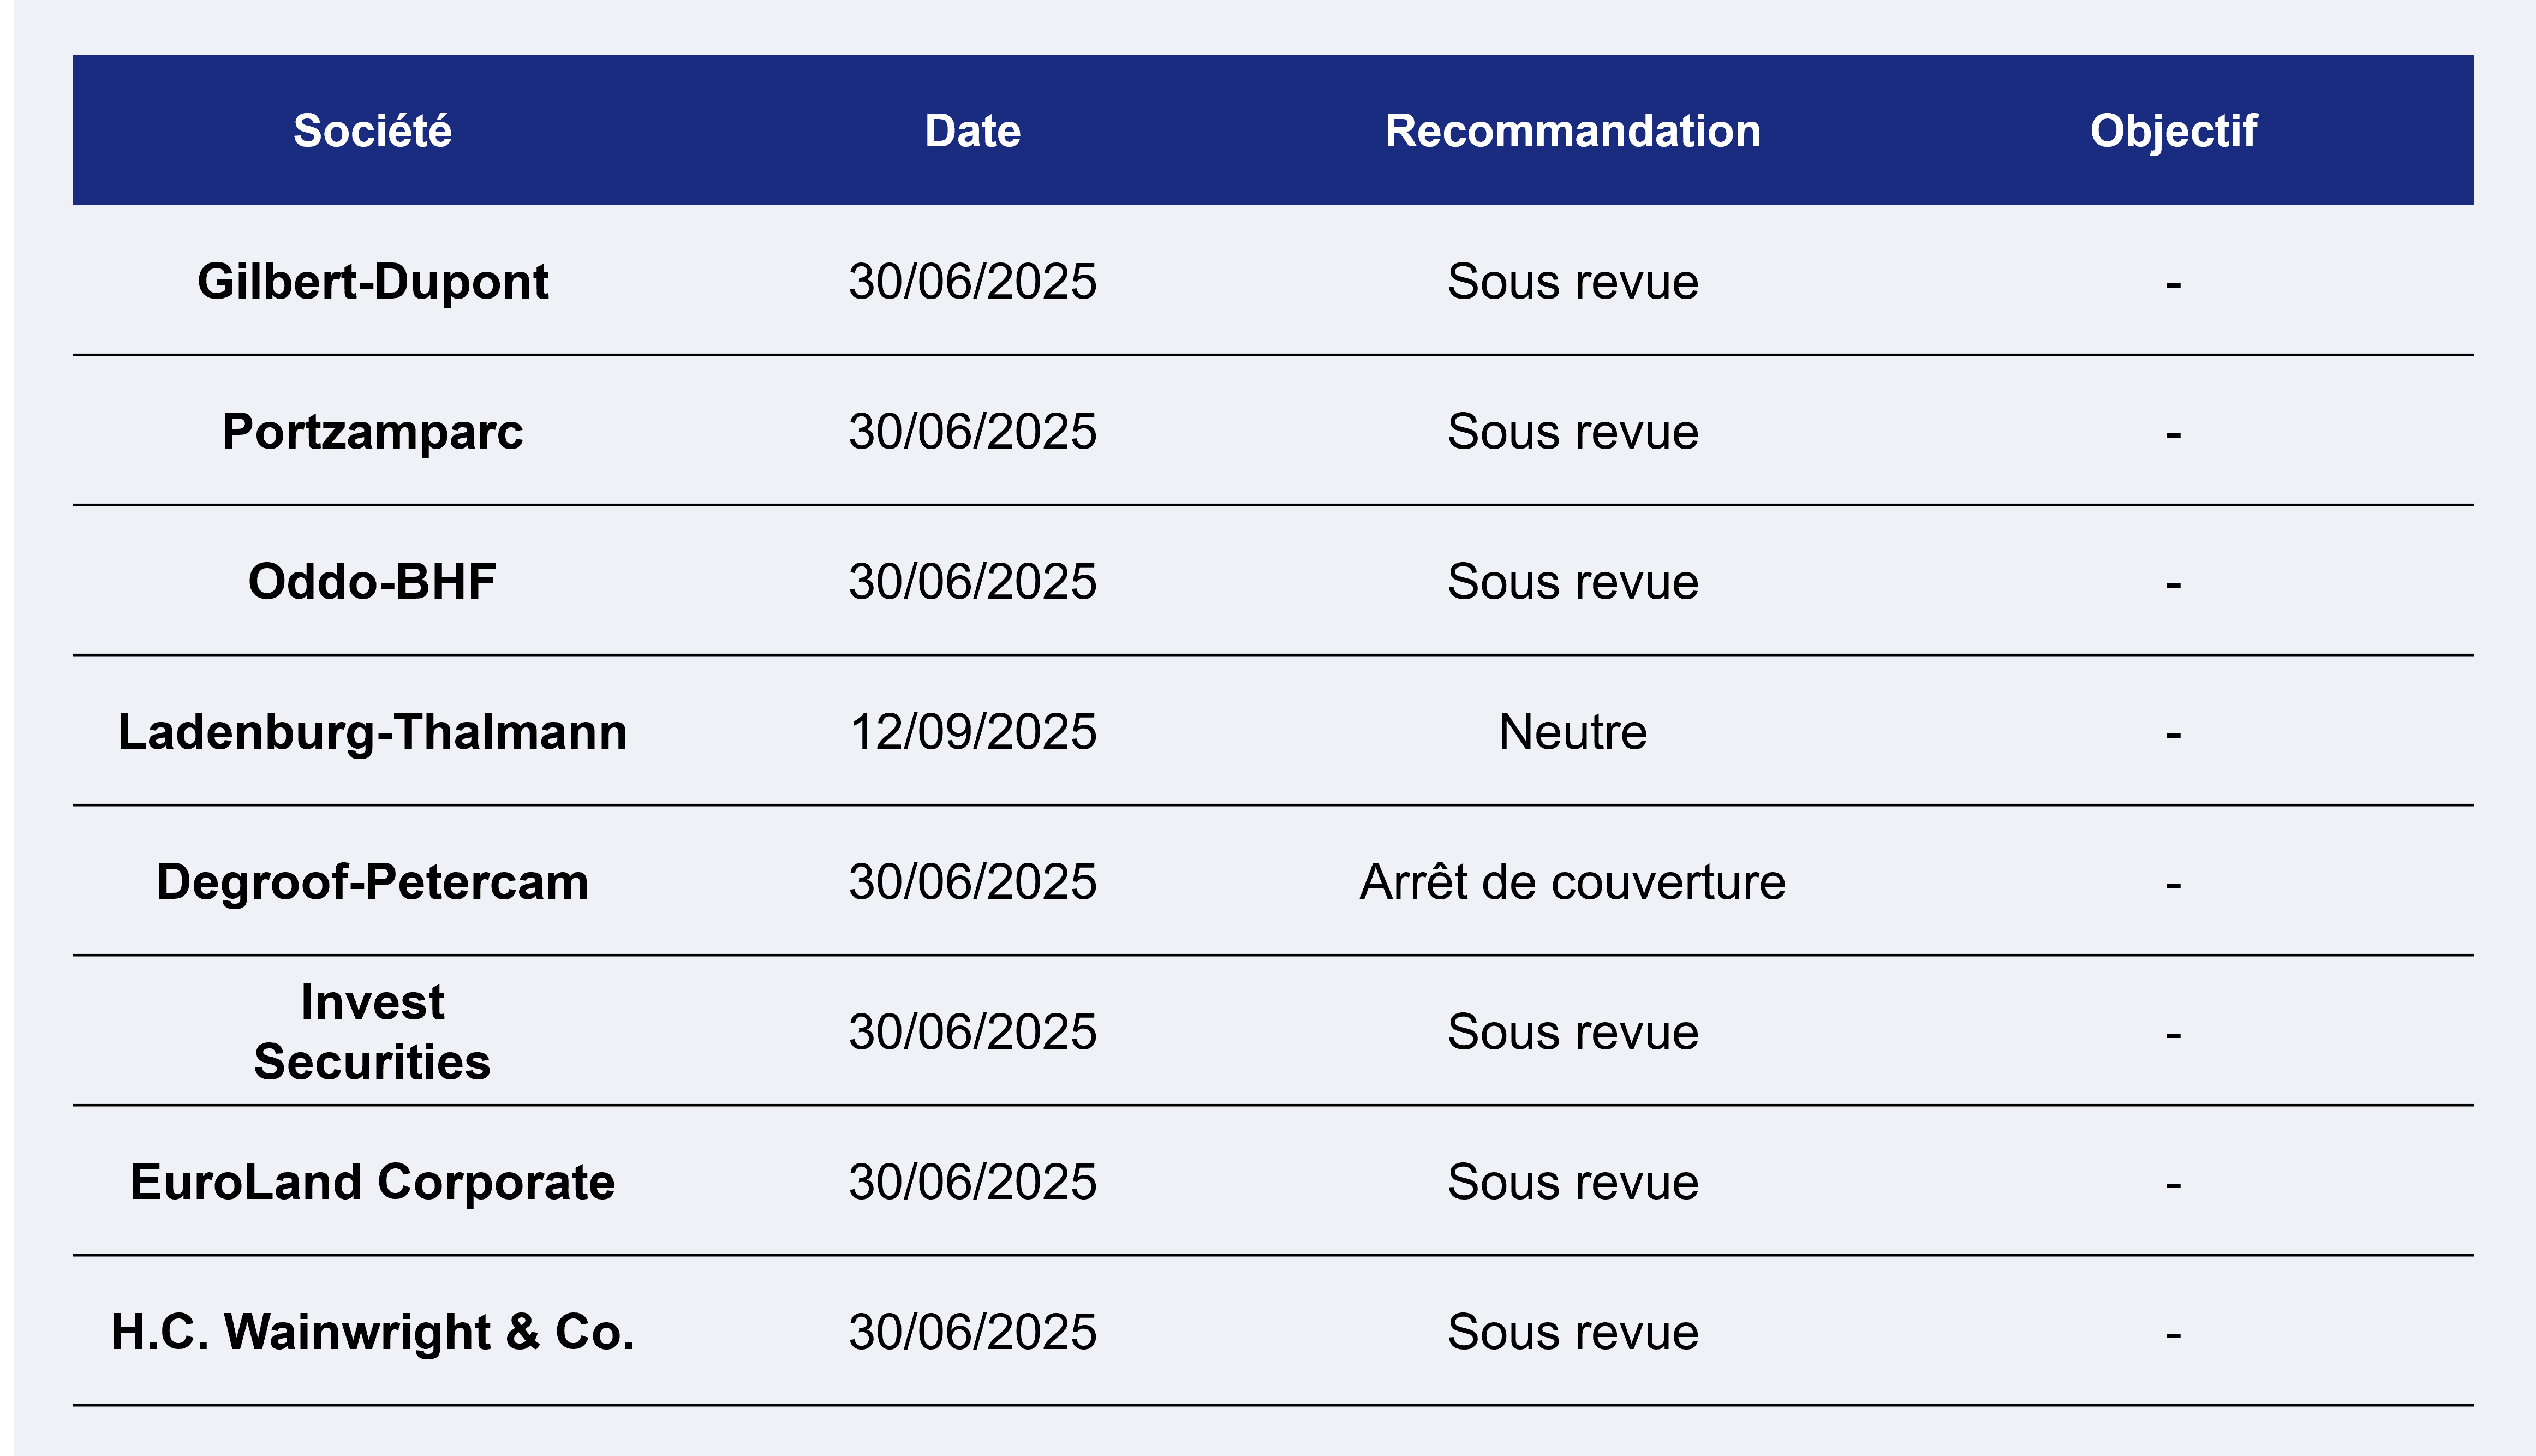Image resolution: width=2536 pixels, height=1456 pixels.
Task: Click the Recommandation column header
Action: click(x=1573, y=131)
